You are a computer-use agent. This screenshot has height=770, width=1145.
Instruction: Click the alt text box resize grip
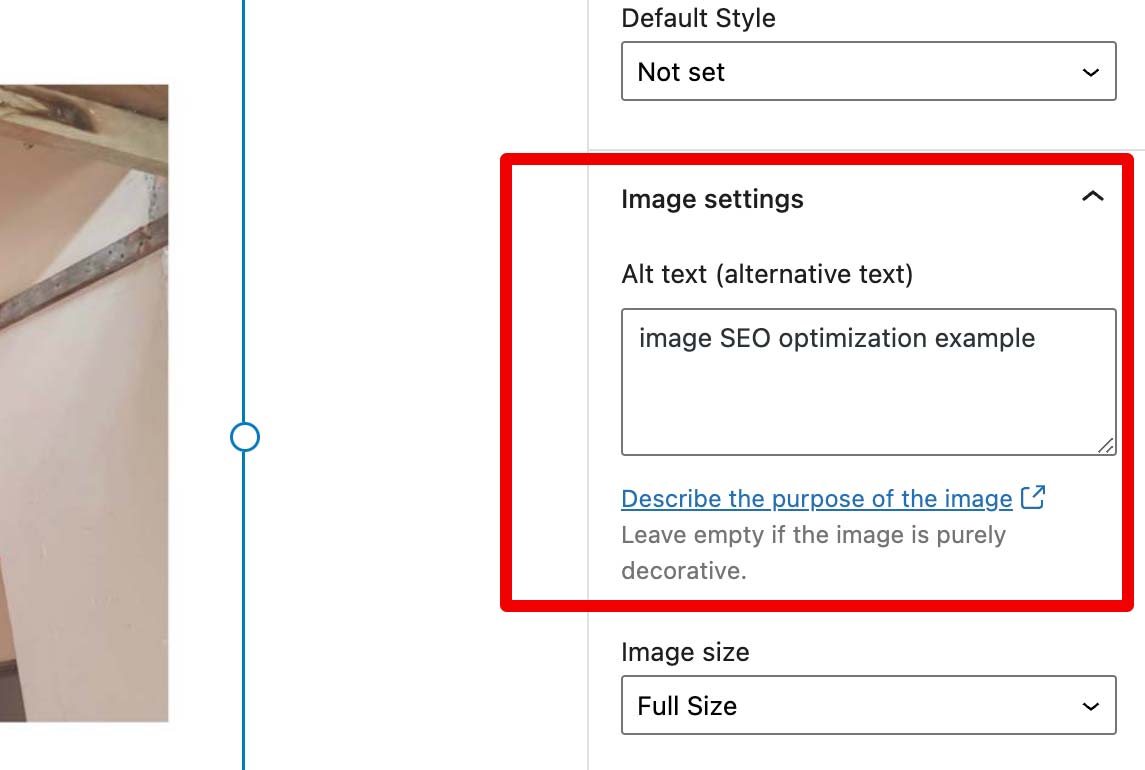[x=1106, y=445]
